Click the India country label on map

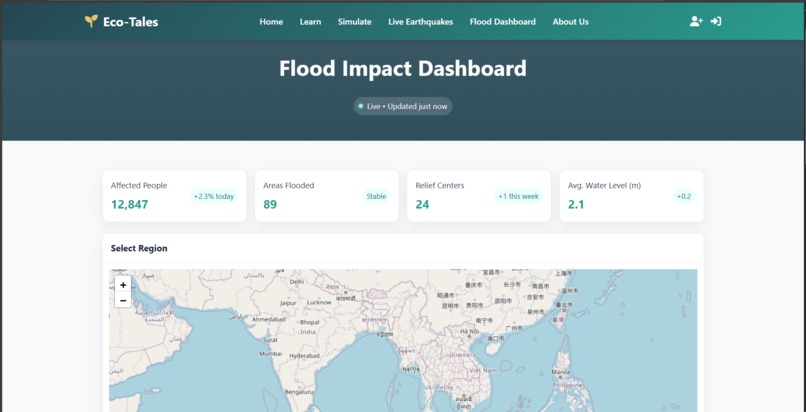click(308, 332)
